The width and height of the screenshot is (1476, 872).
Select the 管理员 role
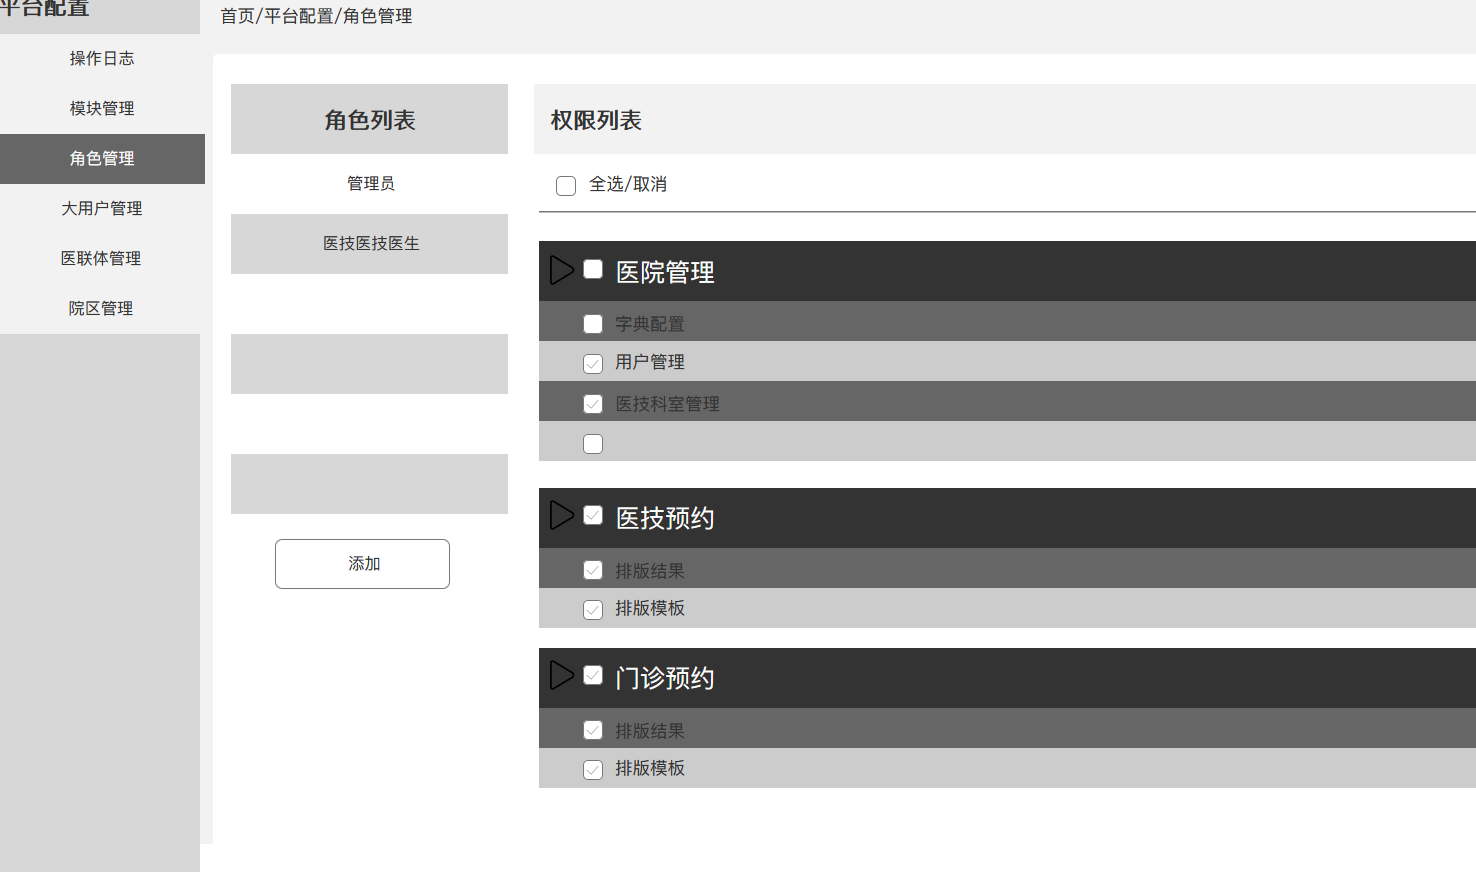[370, 184]
